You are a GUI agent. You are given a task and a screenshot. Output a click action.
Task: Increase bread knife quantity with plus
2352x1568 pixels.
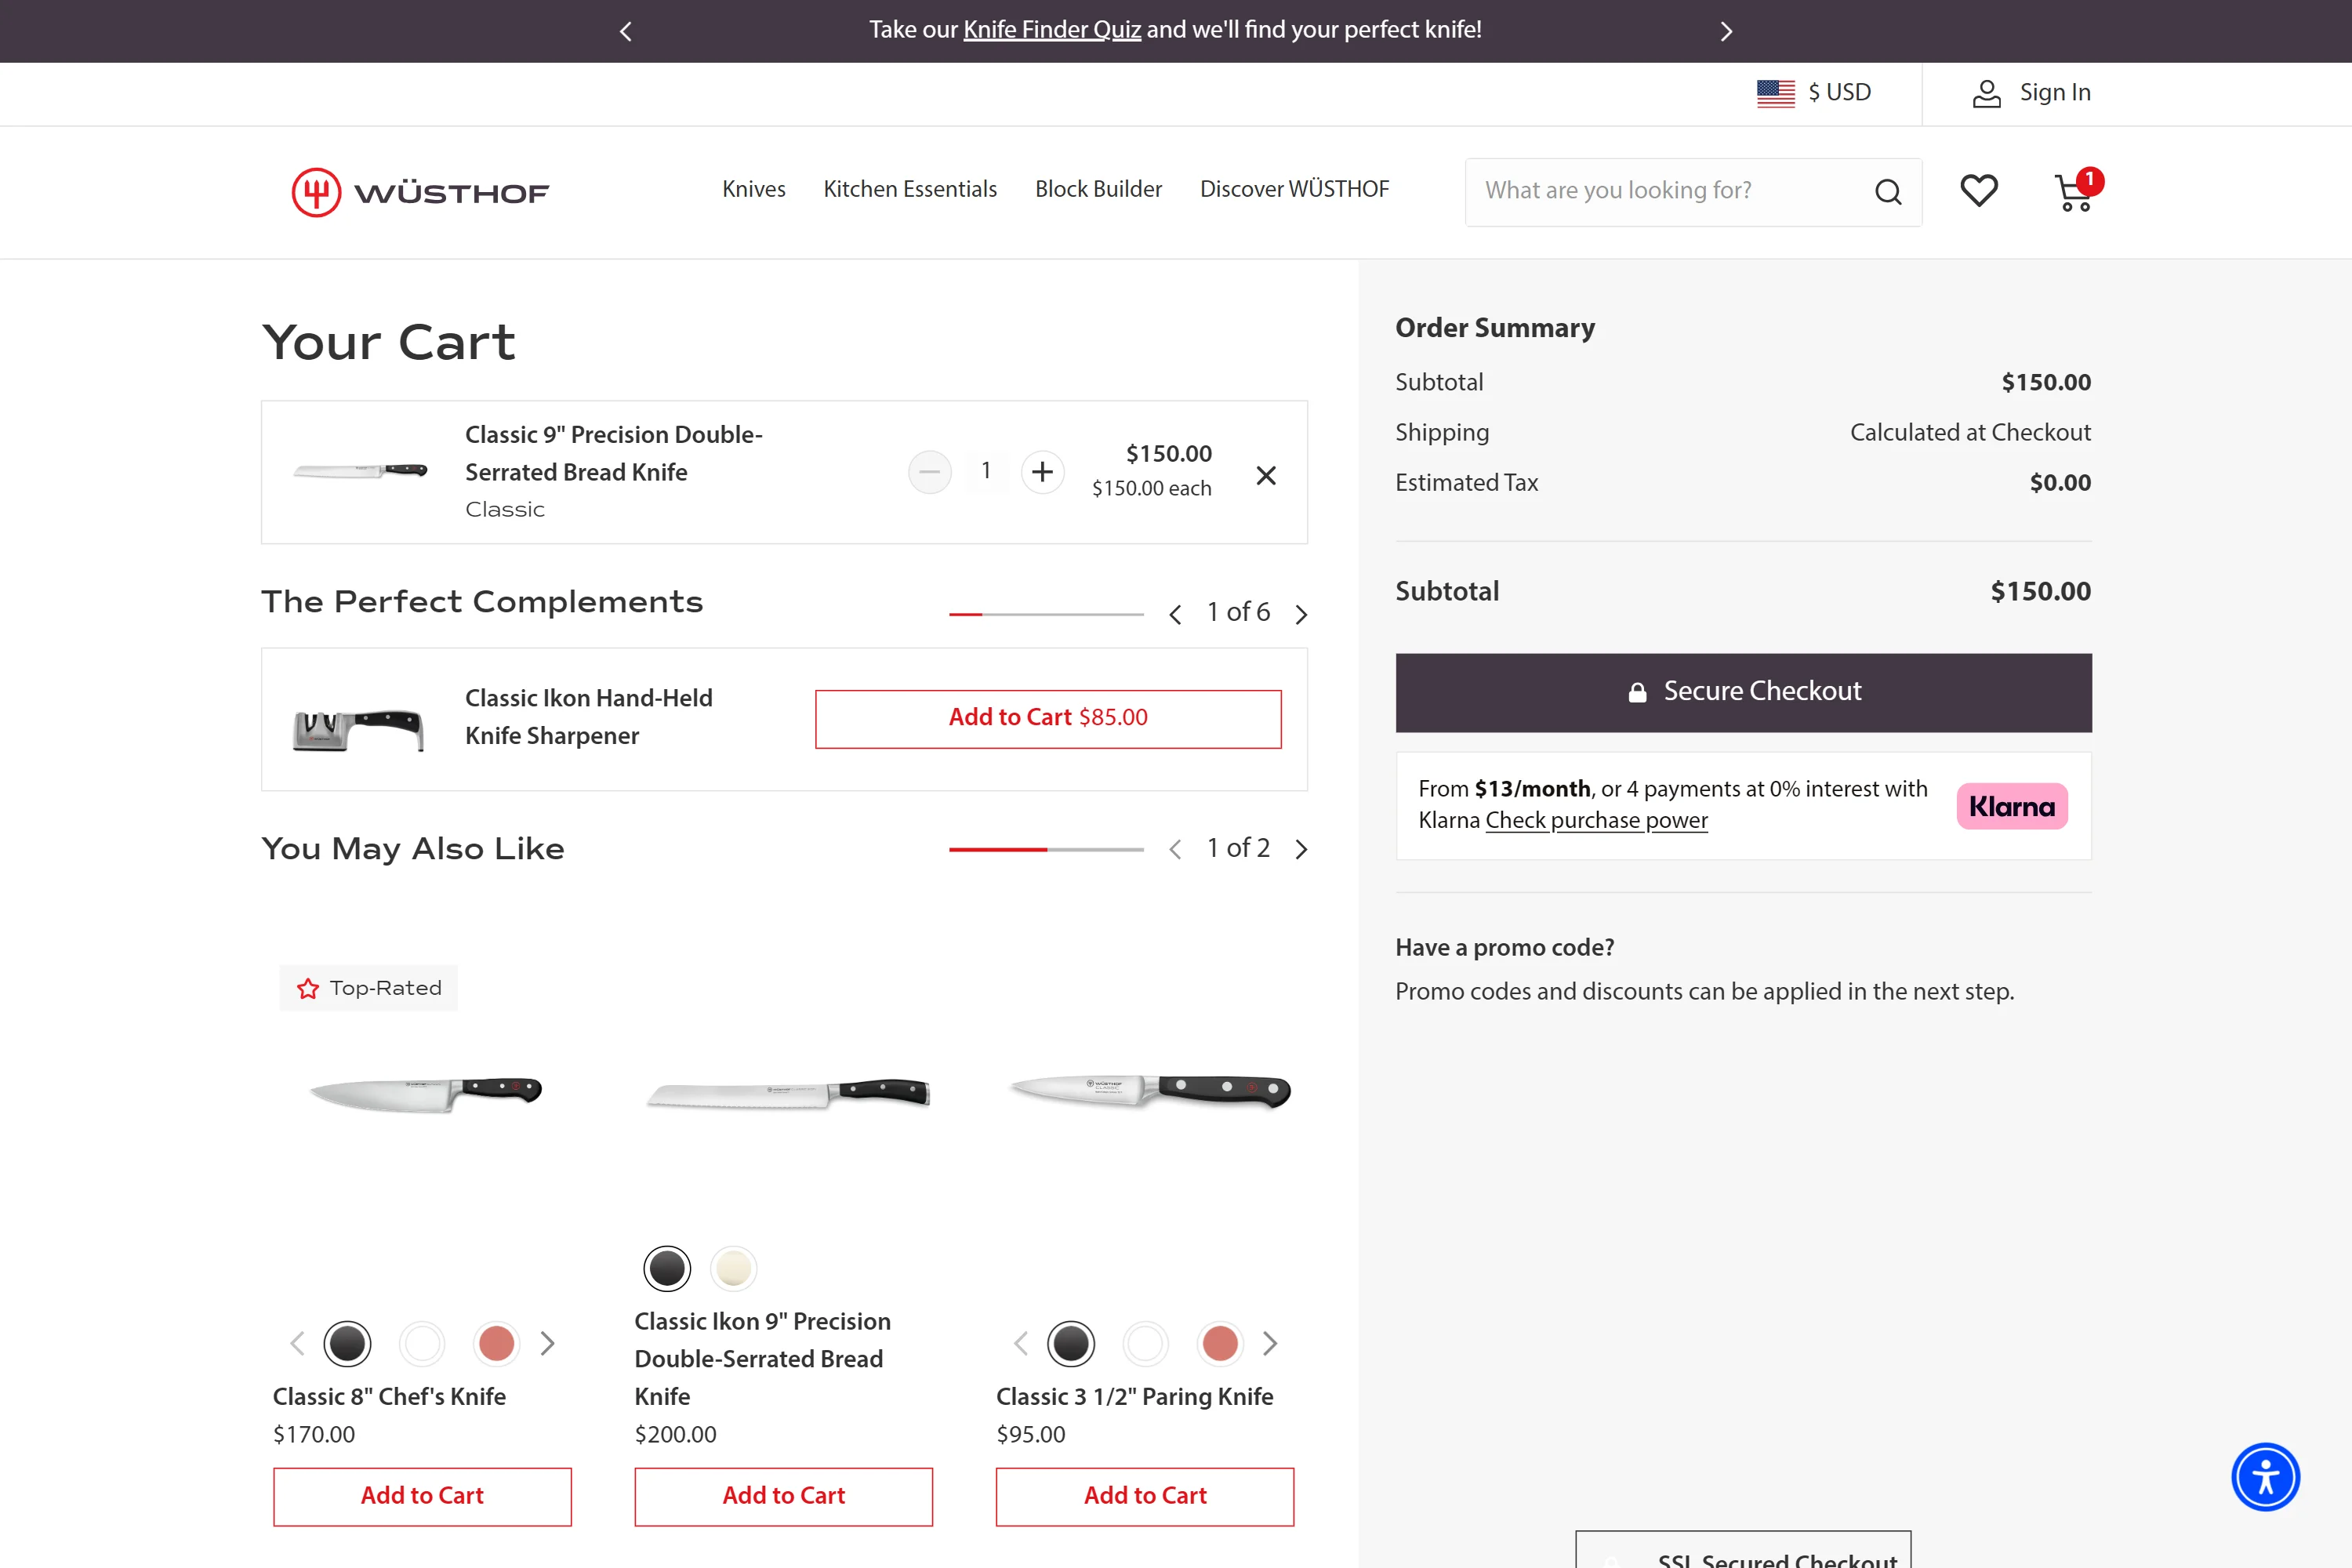coord(1042,471)
